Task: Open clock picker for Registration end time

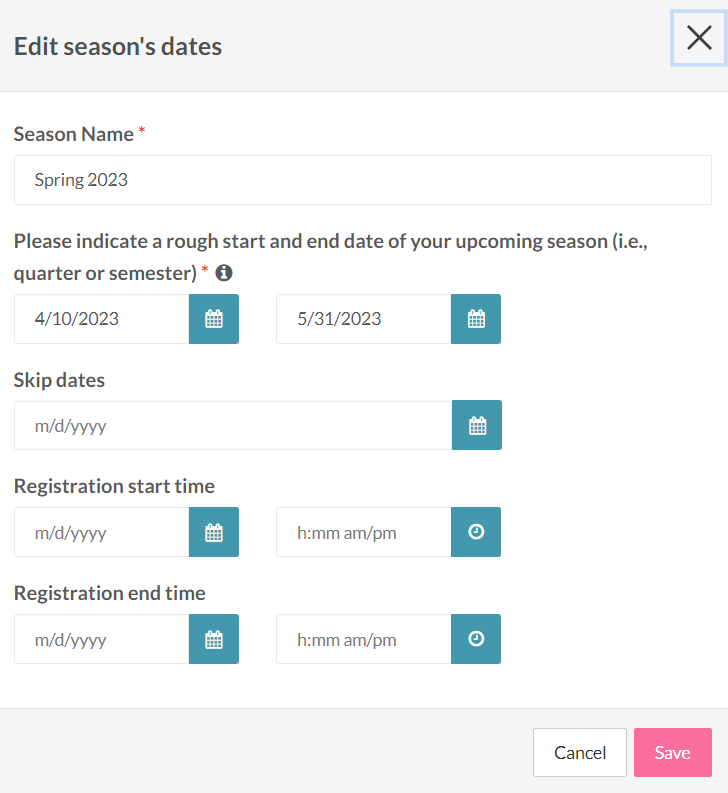Action: (x=476, y=640)
